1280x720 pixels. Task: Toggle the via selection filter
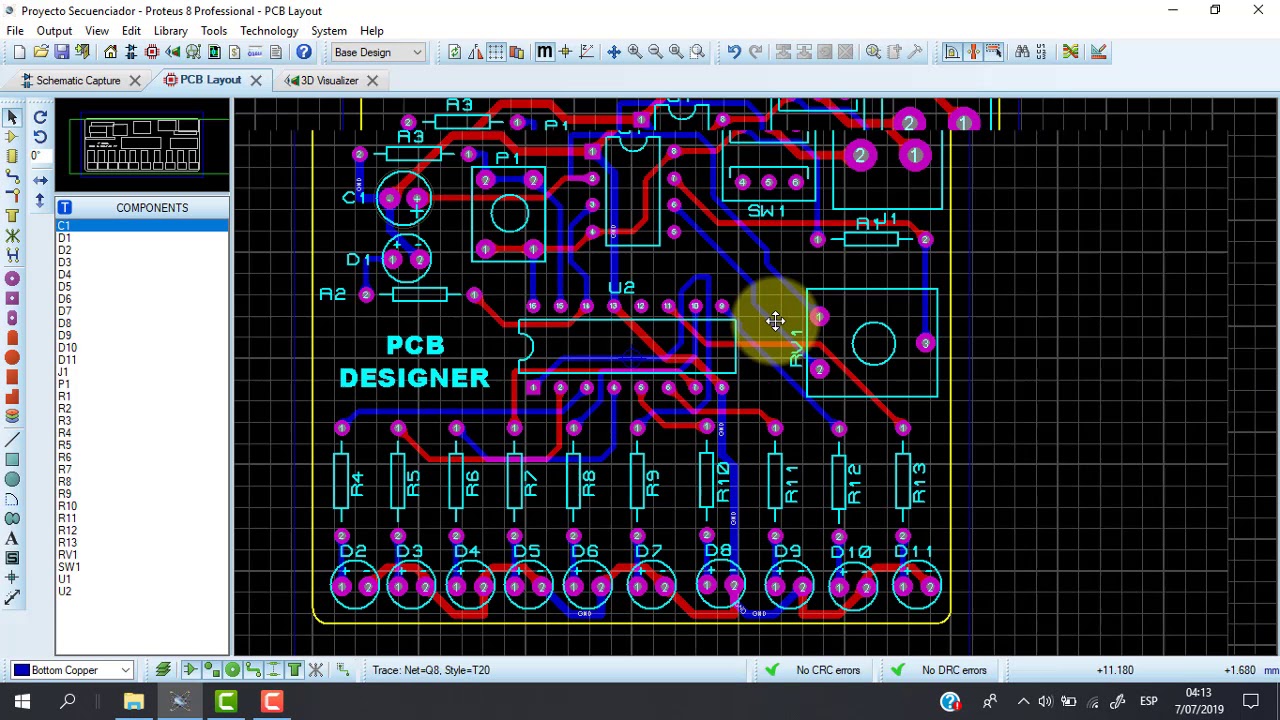tap(232, 670)
